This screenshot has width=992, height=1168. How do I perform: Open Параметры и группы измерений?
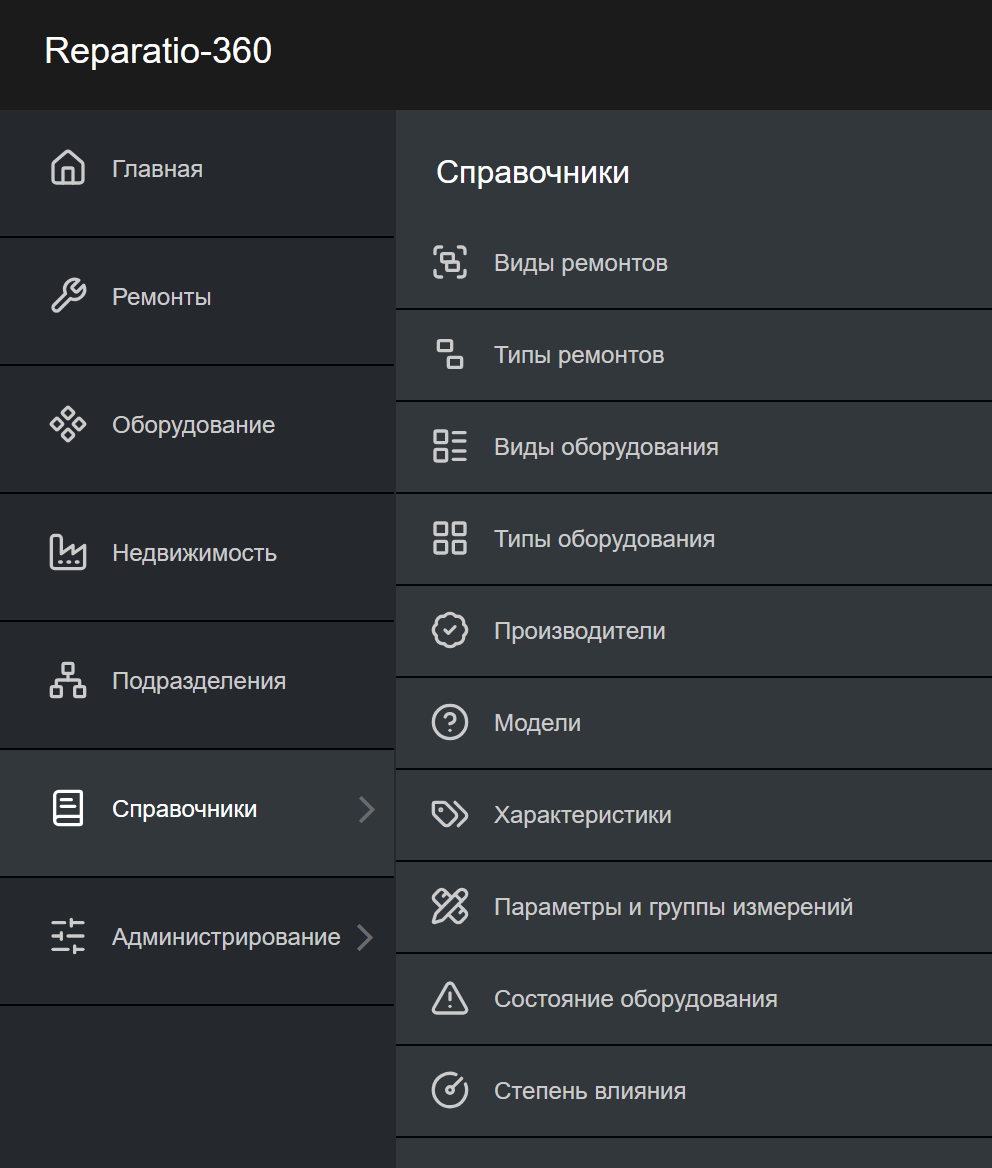pyautogui.click(x=673, y=907)
